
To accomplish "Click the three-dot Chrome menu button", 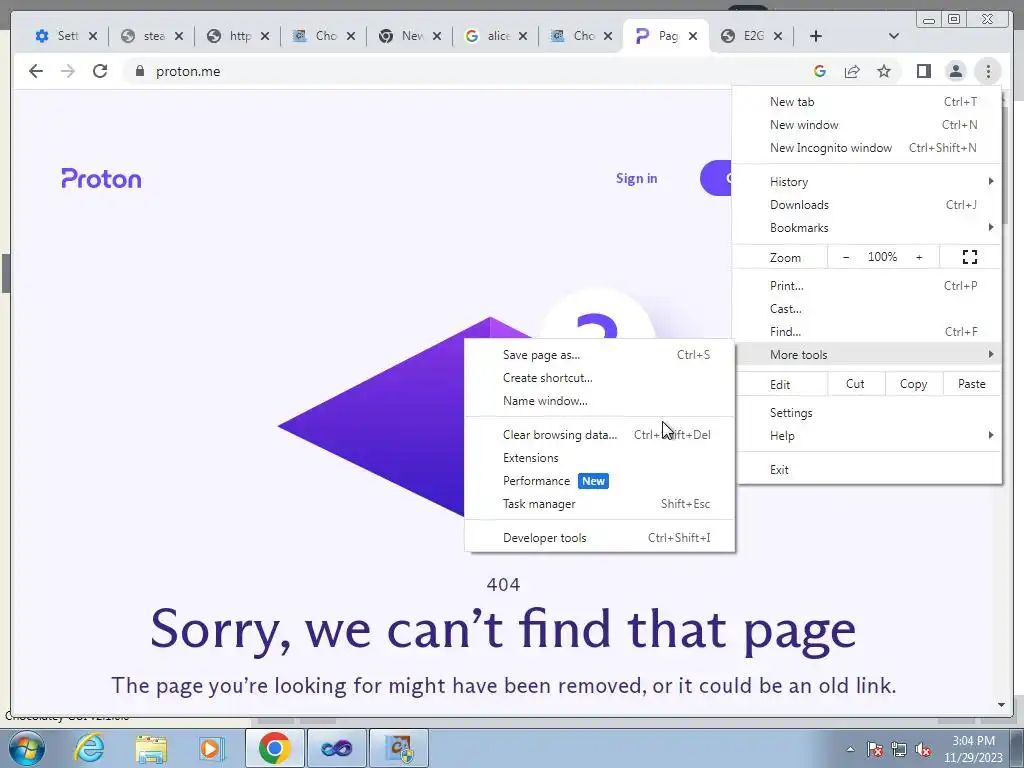I will point(987,71).
